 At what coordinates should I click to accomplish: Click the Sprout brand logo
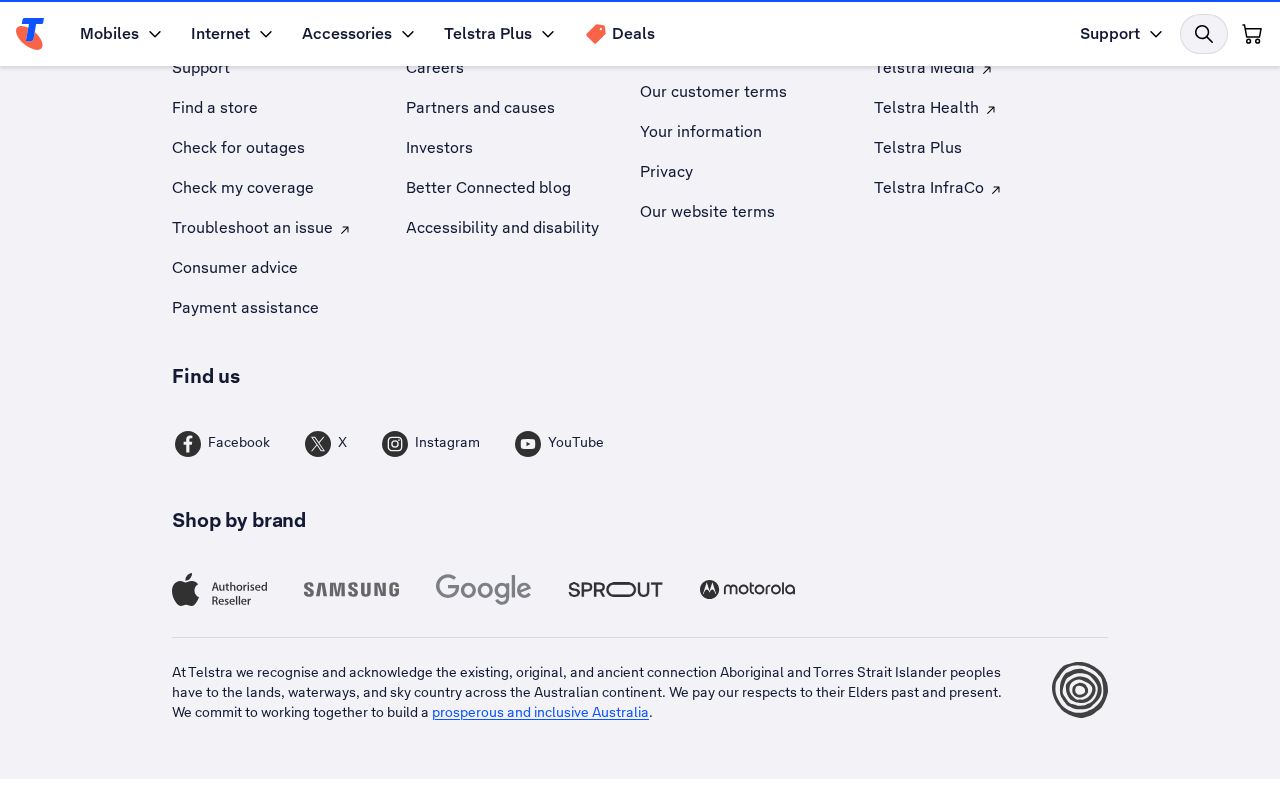click(x=616, y=590)
